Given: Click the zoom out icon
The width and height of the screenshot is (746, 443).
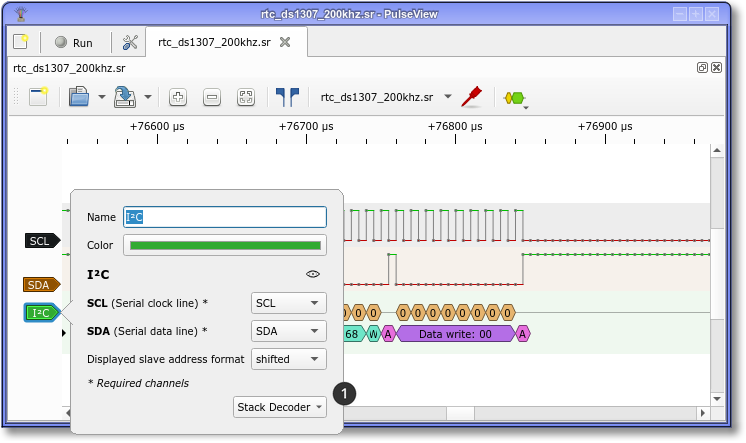Looking at the screenshot, I should coord(212,97).
